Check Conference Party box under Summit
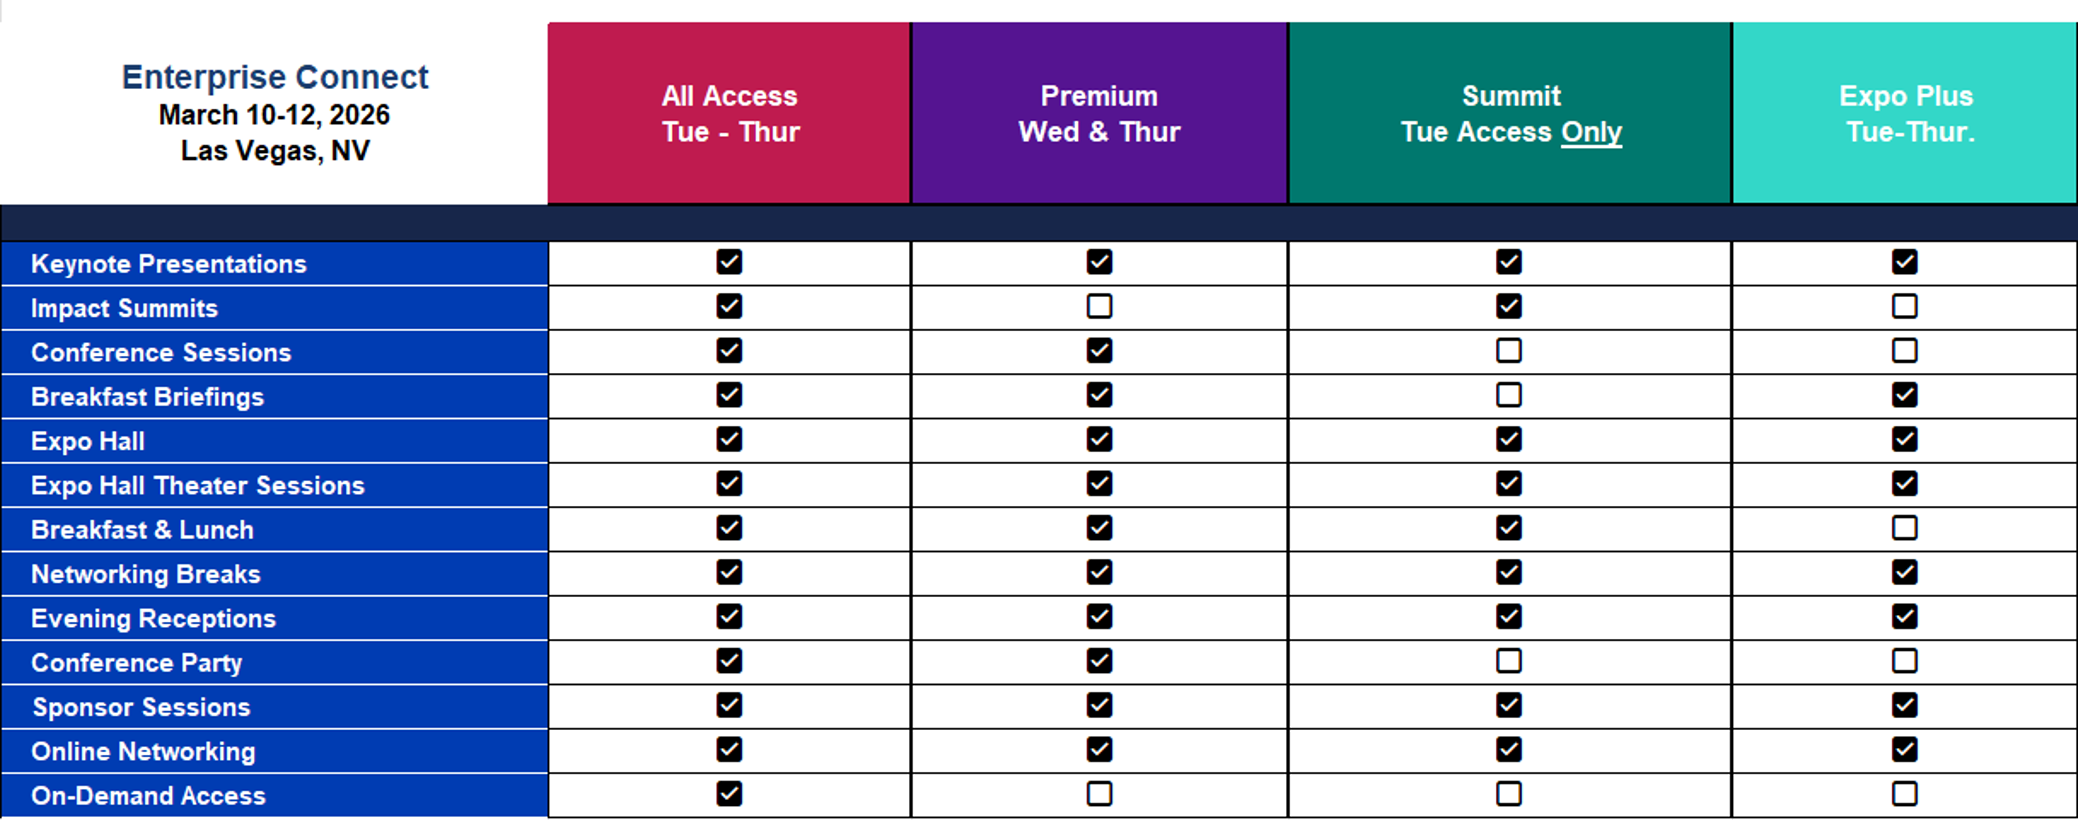The height and width of the screenshot is (820, 2078). (1508, 661)
